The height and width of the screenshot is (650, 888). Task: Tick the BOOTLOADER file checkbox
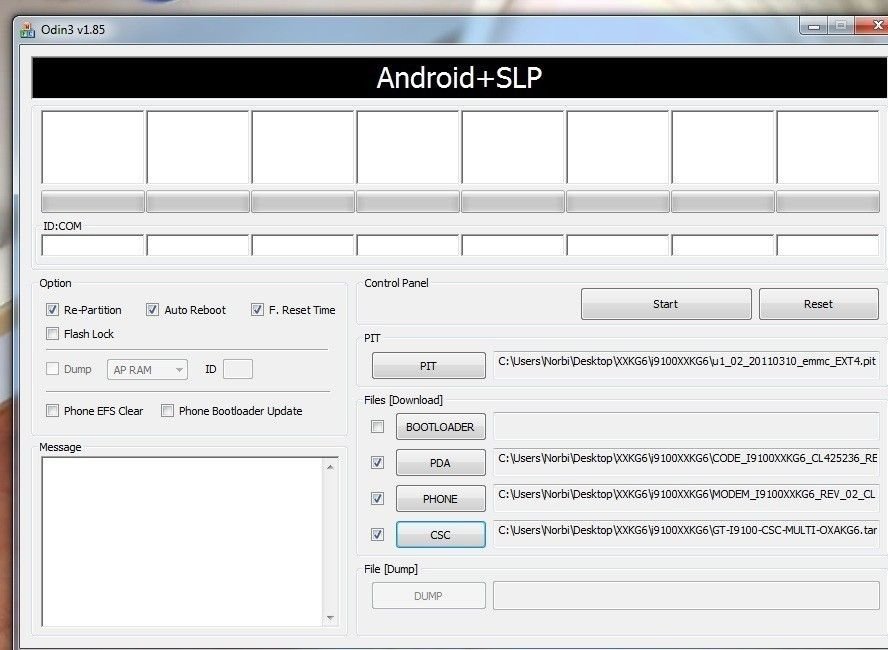pos(377,426)
